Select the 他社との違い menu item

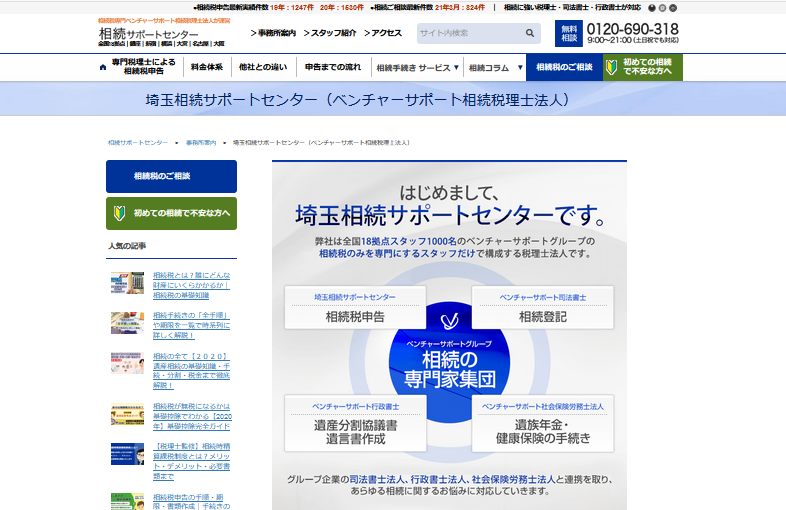click(x=263, y=67)
